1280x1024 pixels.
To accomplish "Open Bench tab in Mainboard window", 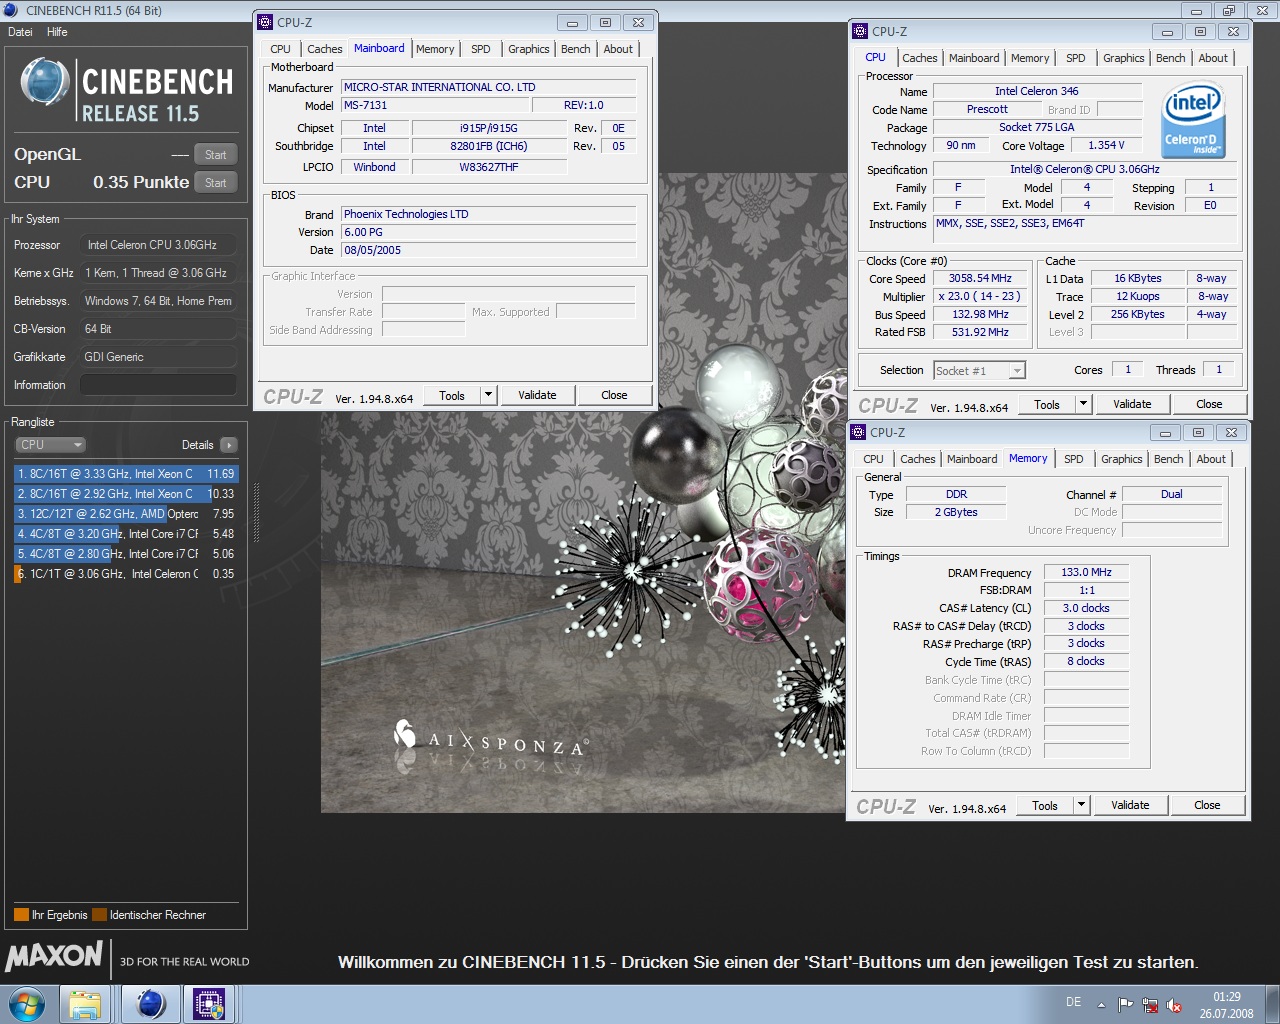I will pos(575,49).
